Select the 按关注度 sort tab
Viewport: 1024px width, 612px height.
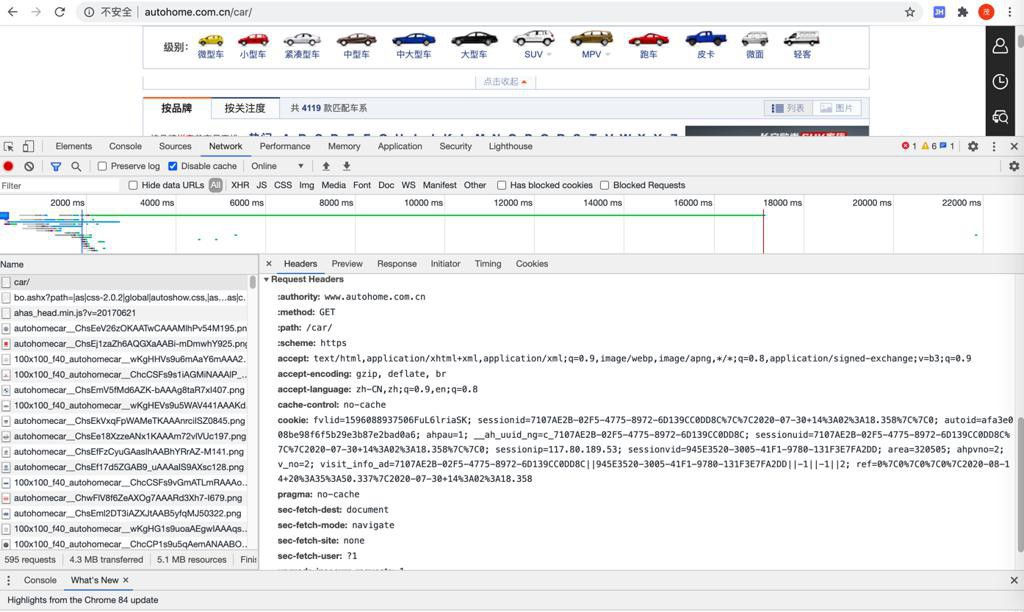245,108
